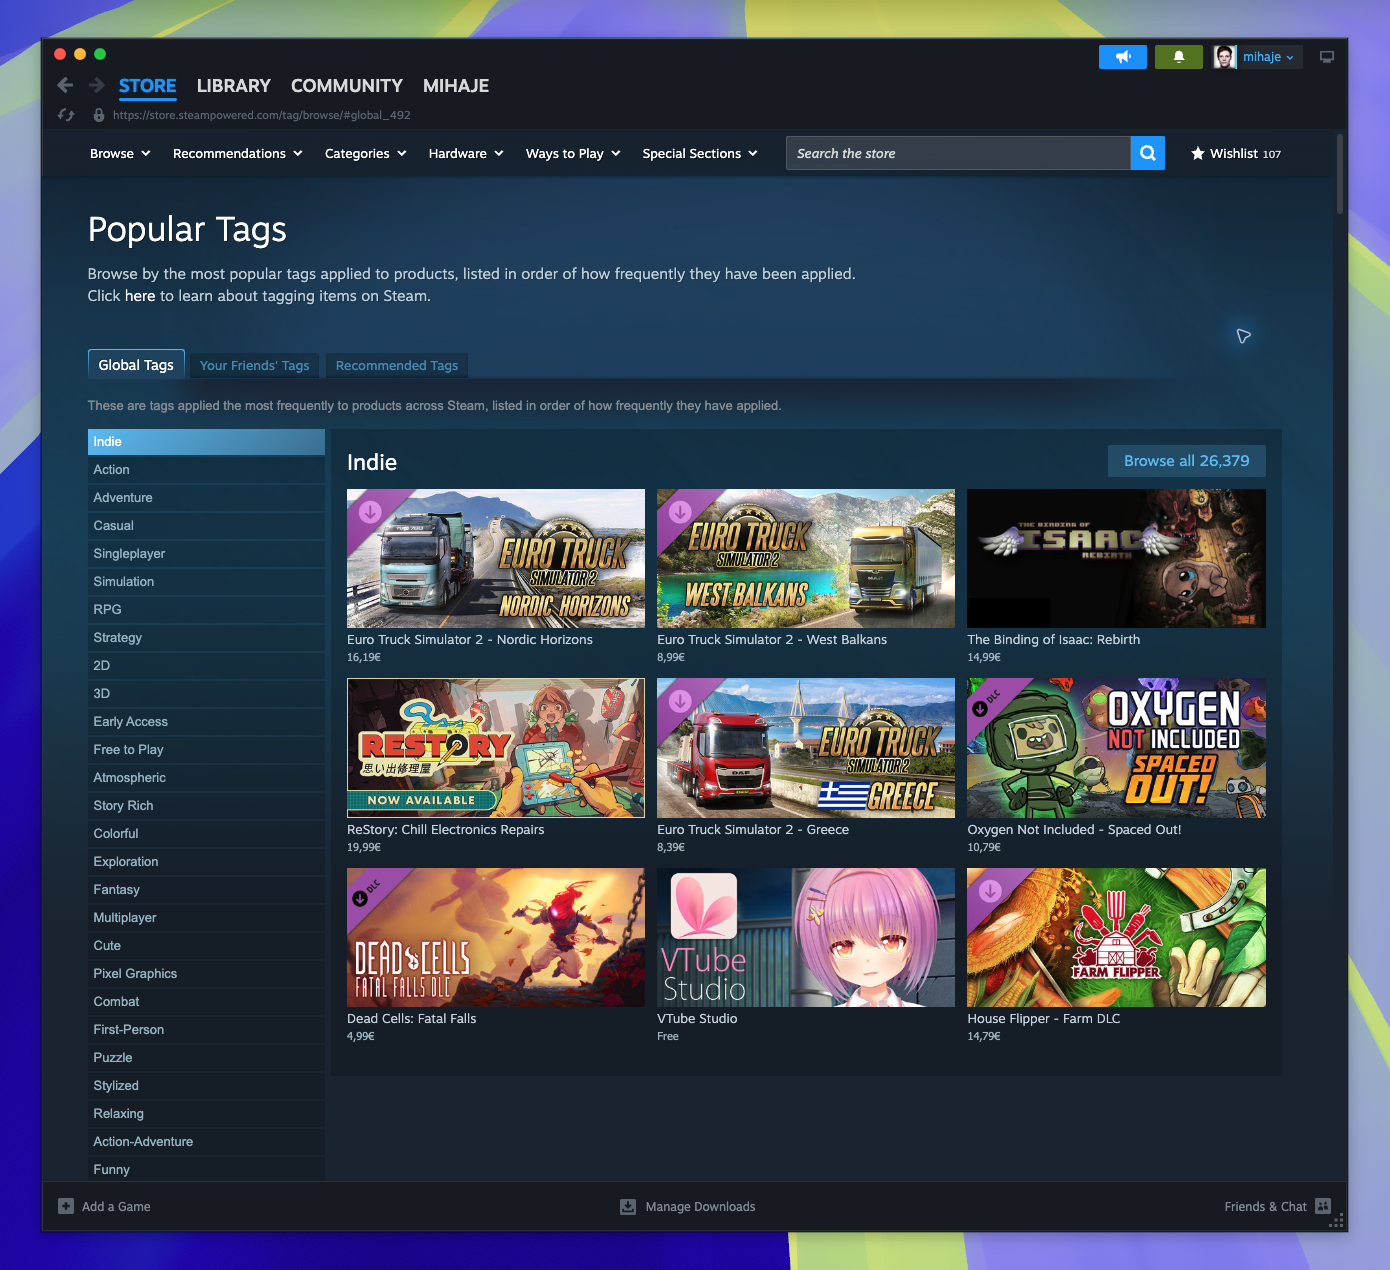The height and width of the screenshot is (1270, 1390).
Task: Select the Singleplayer tag
Action: pyautogui.click(x=206, y=554)
